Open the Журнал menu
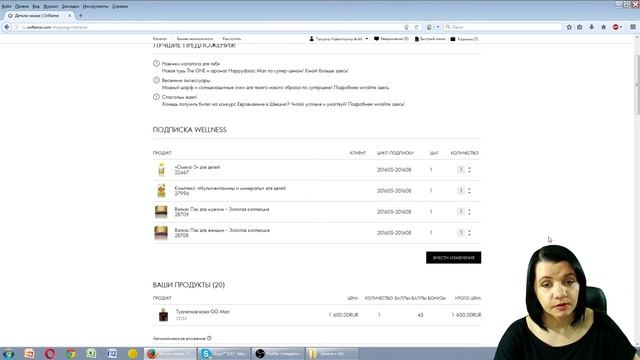Screen dimensions: 640x360 click(x=51, y=7)
